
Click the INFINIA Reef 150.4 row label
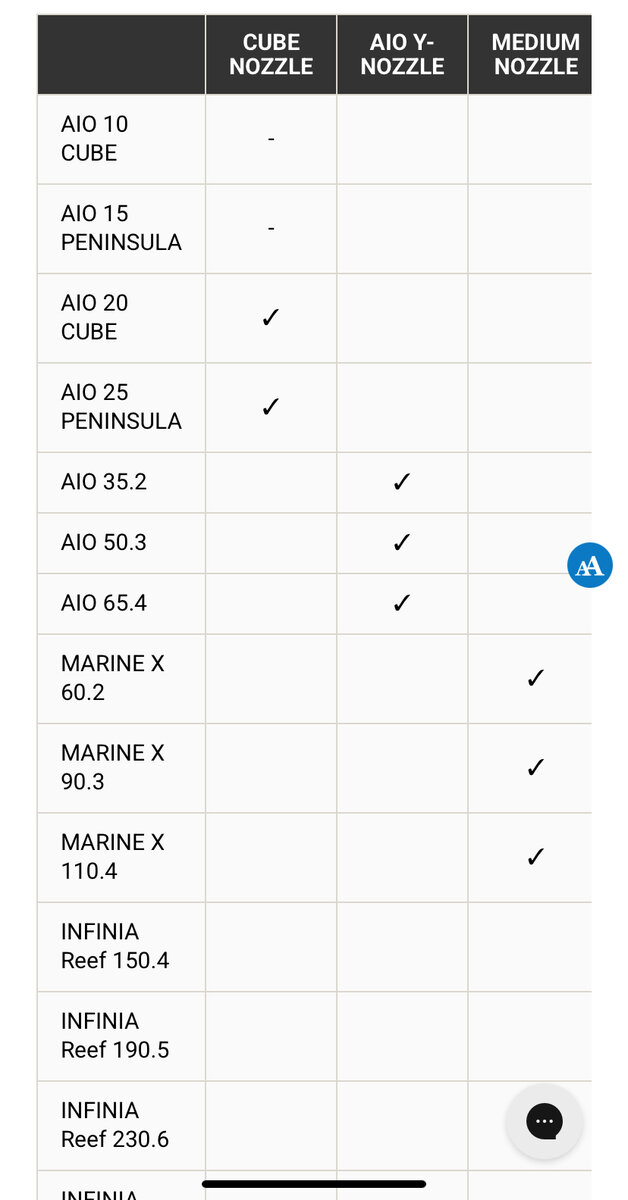coord(115,946)
